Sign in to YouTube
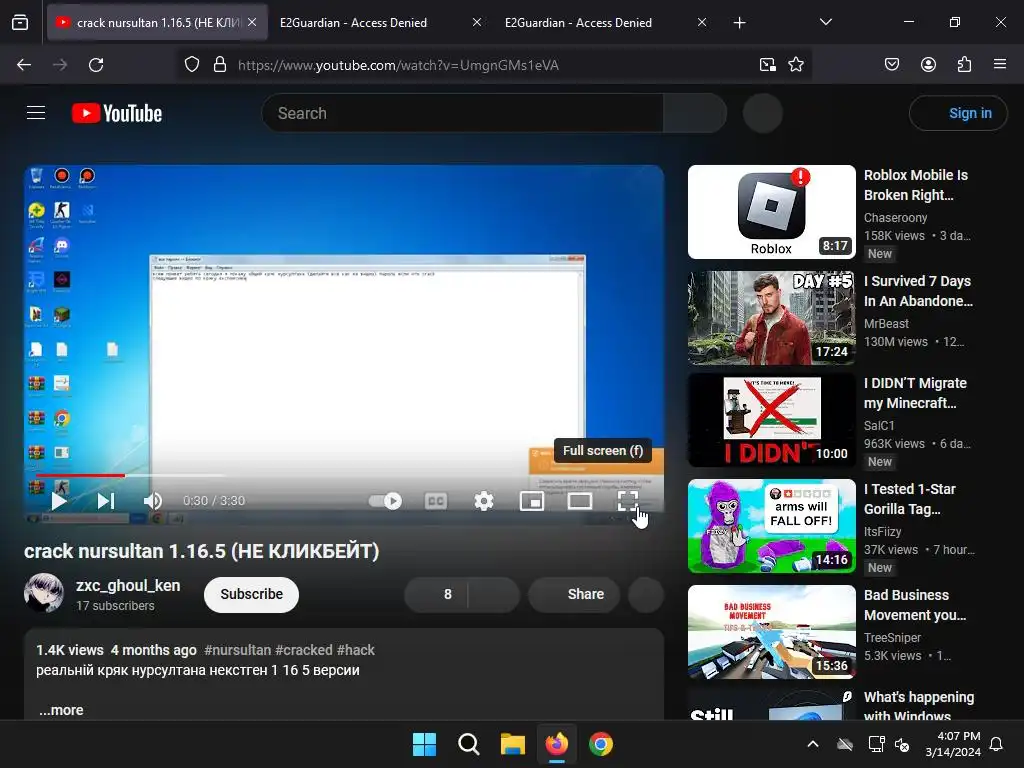Screen dimensions: 1024x768 pos(958,113)
